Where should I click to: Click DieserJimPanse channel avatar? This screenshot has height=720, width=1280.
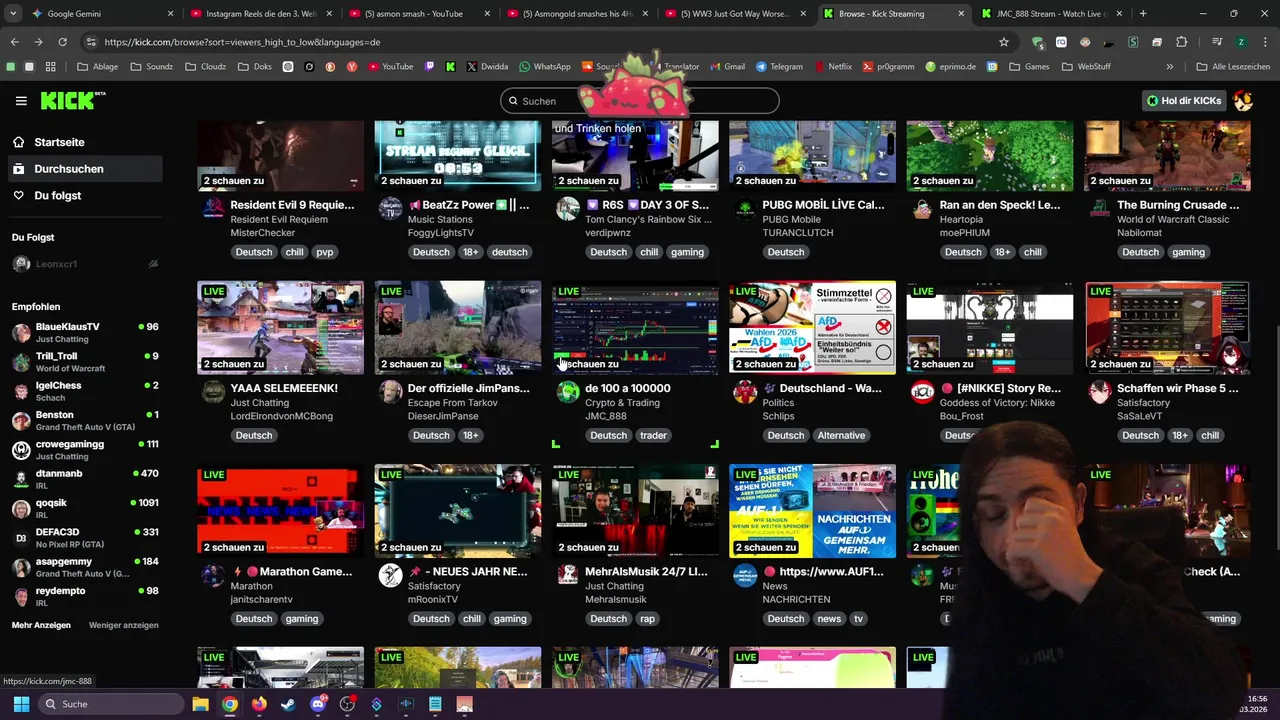(391, 392)
